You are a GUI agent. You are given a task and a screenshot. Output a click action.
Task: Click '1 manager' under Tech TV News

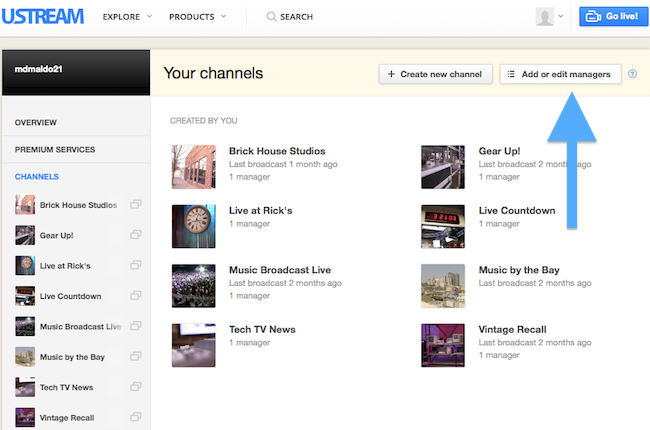[250, 343]
